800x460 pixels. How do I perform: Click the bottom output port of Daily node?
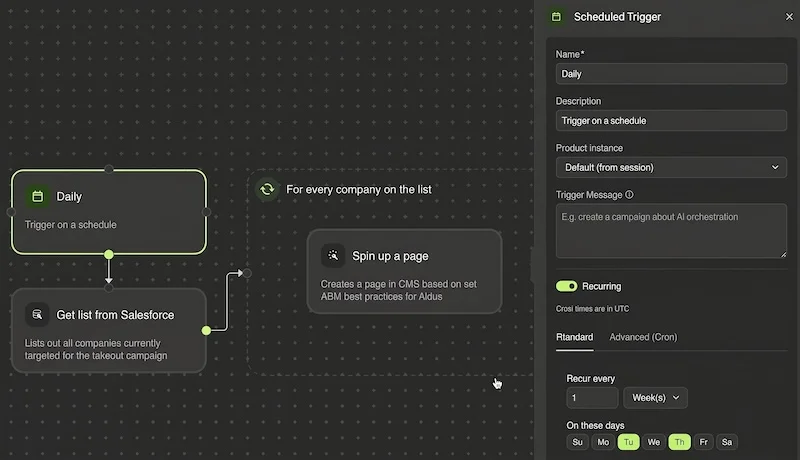point(109,254)
